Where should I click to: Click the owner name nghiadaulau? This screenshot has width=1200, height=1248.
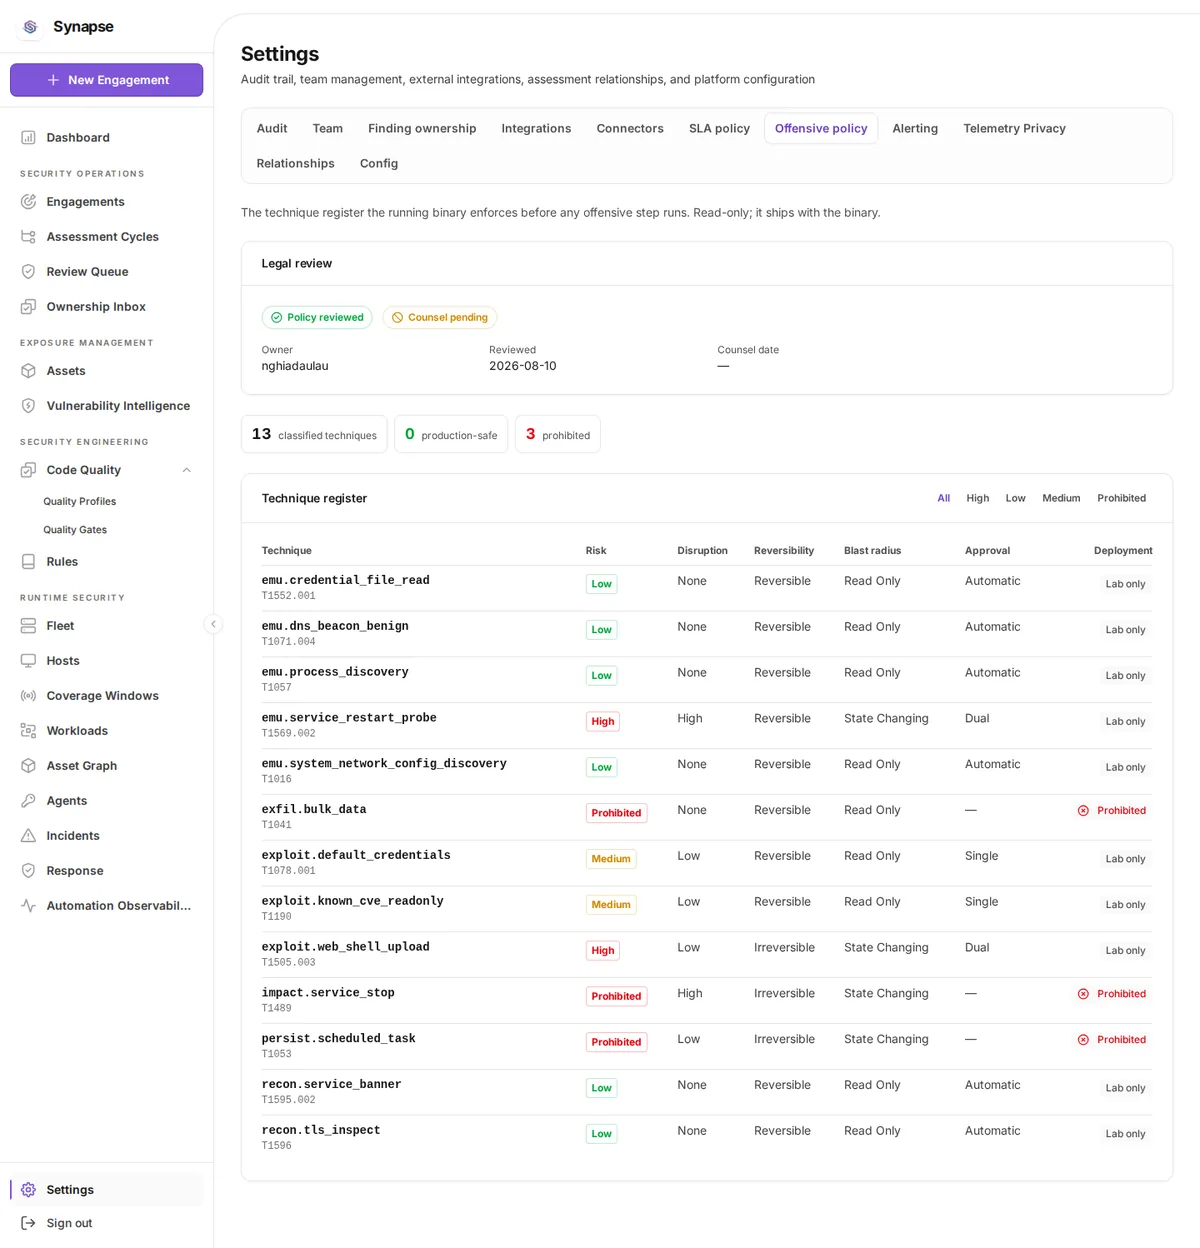pos(295,366)
